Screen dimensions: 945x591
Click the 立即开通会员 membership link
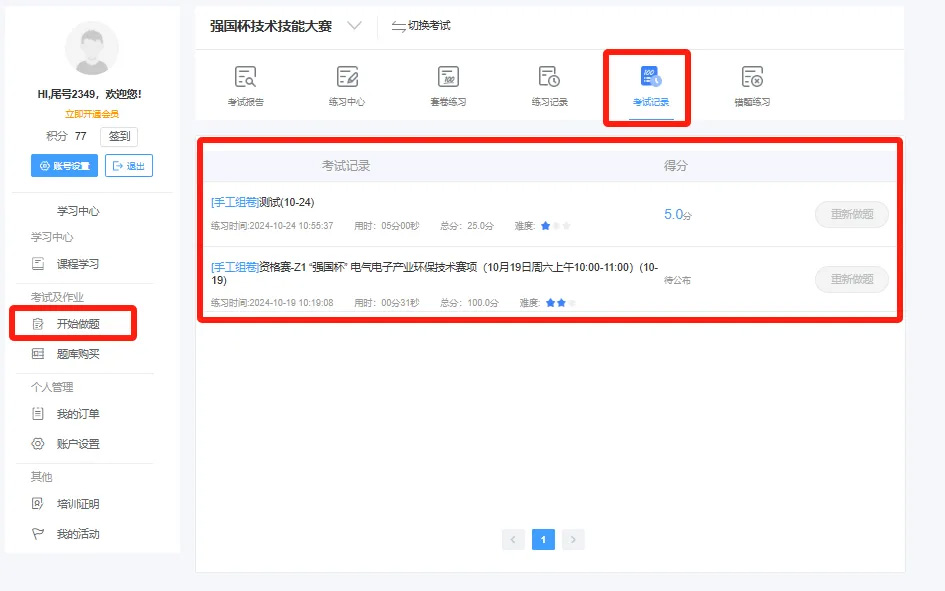click(91, 114)
